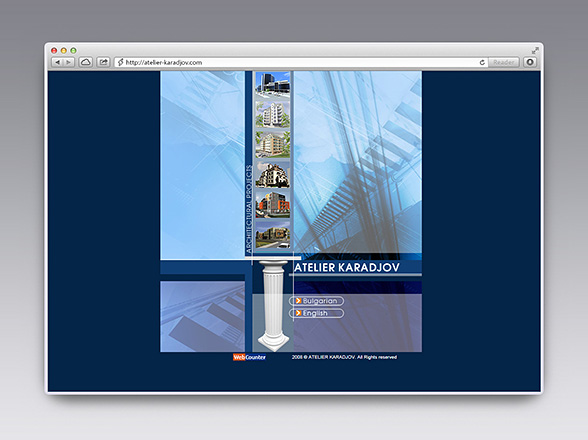Reload the page with the refresh icon
588x440 pixels.
(x=482, y=62)
